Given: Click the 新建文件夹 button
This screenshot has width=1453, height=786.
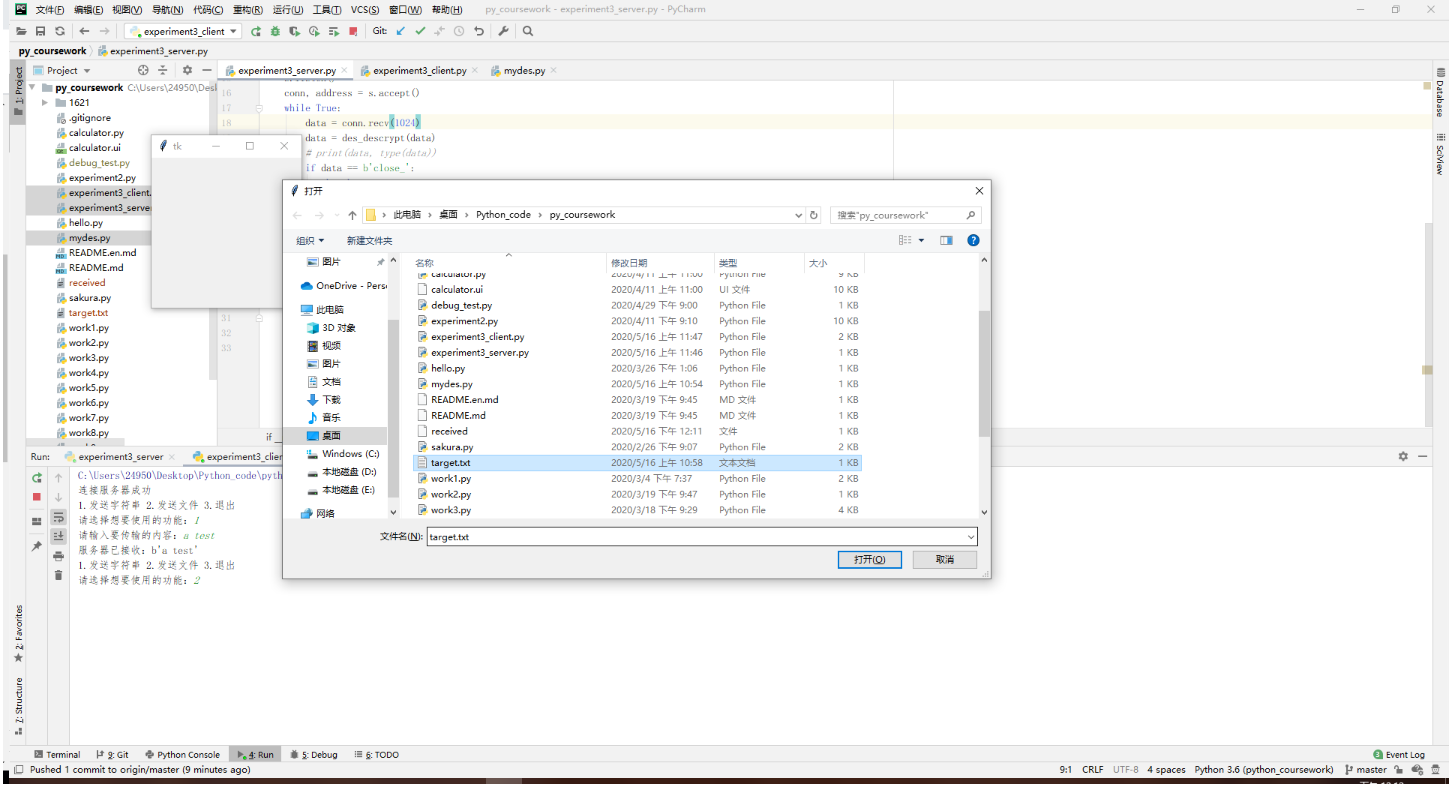Looking at the screenshot, I should (x=369, y=241).
